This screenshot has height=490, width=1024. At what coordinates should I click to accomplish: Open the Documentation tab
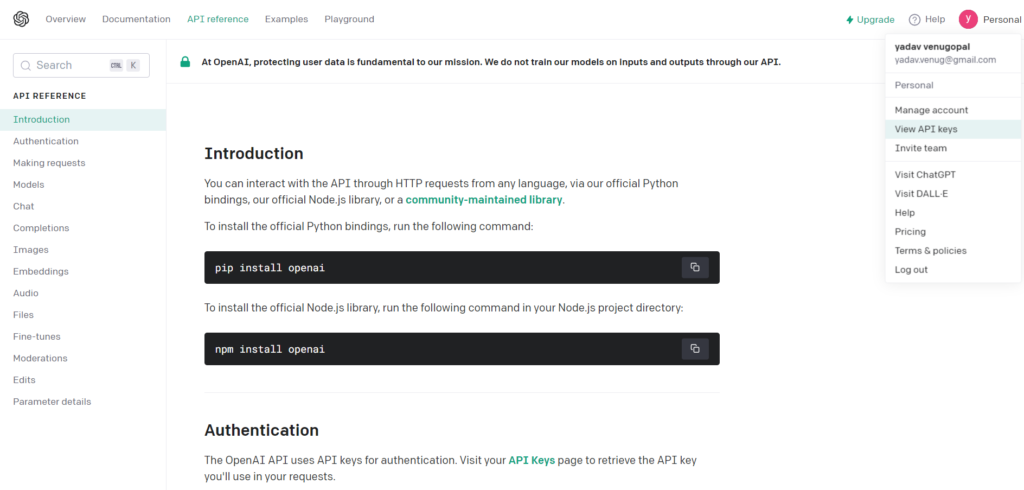[136, 20]
